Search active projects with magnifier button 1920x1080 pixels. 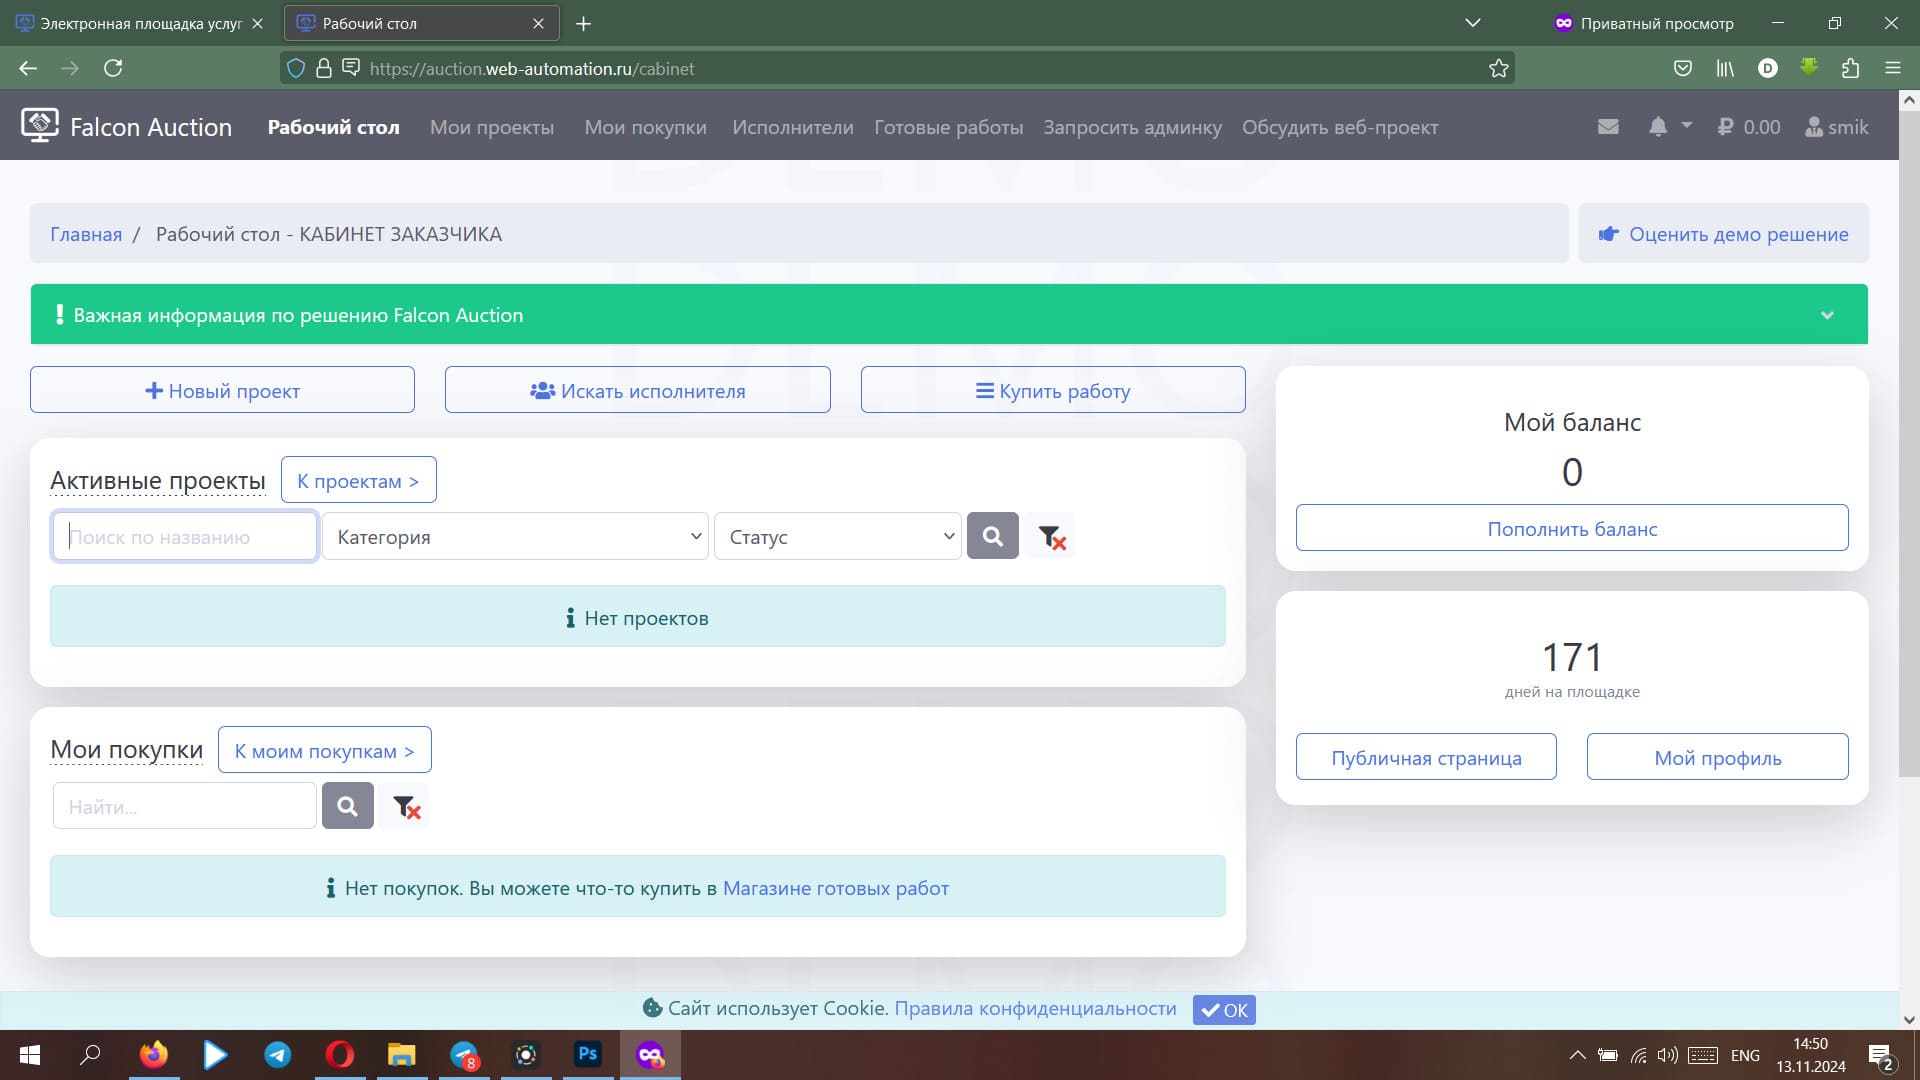point(992,537)
